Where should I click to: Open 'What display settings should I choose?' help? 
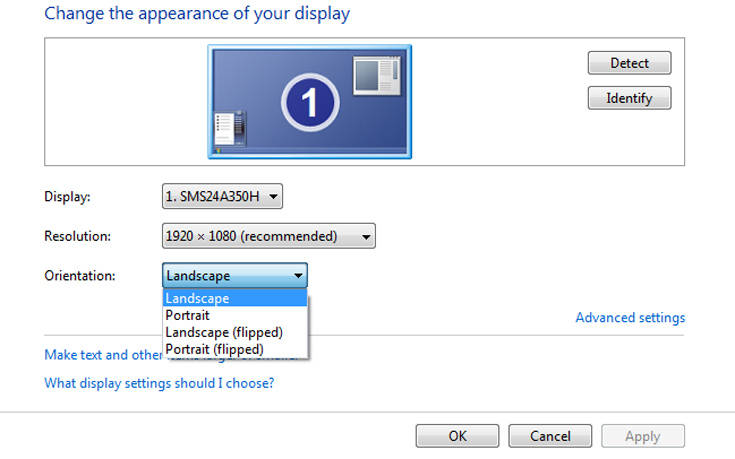[x=159, y=383]
